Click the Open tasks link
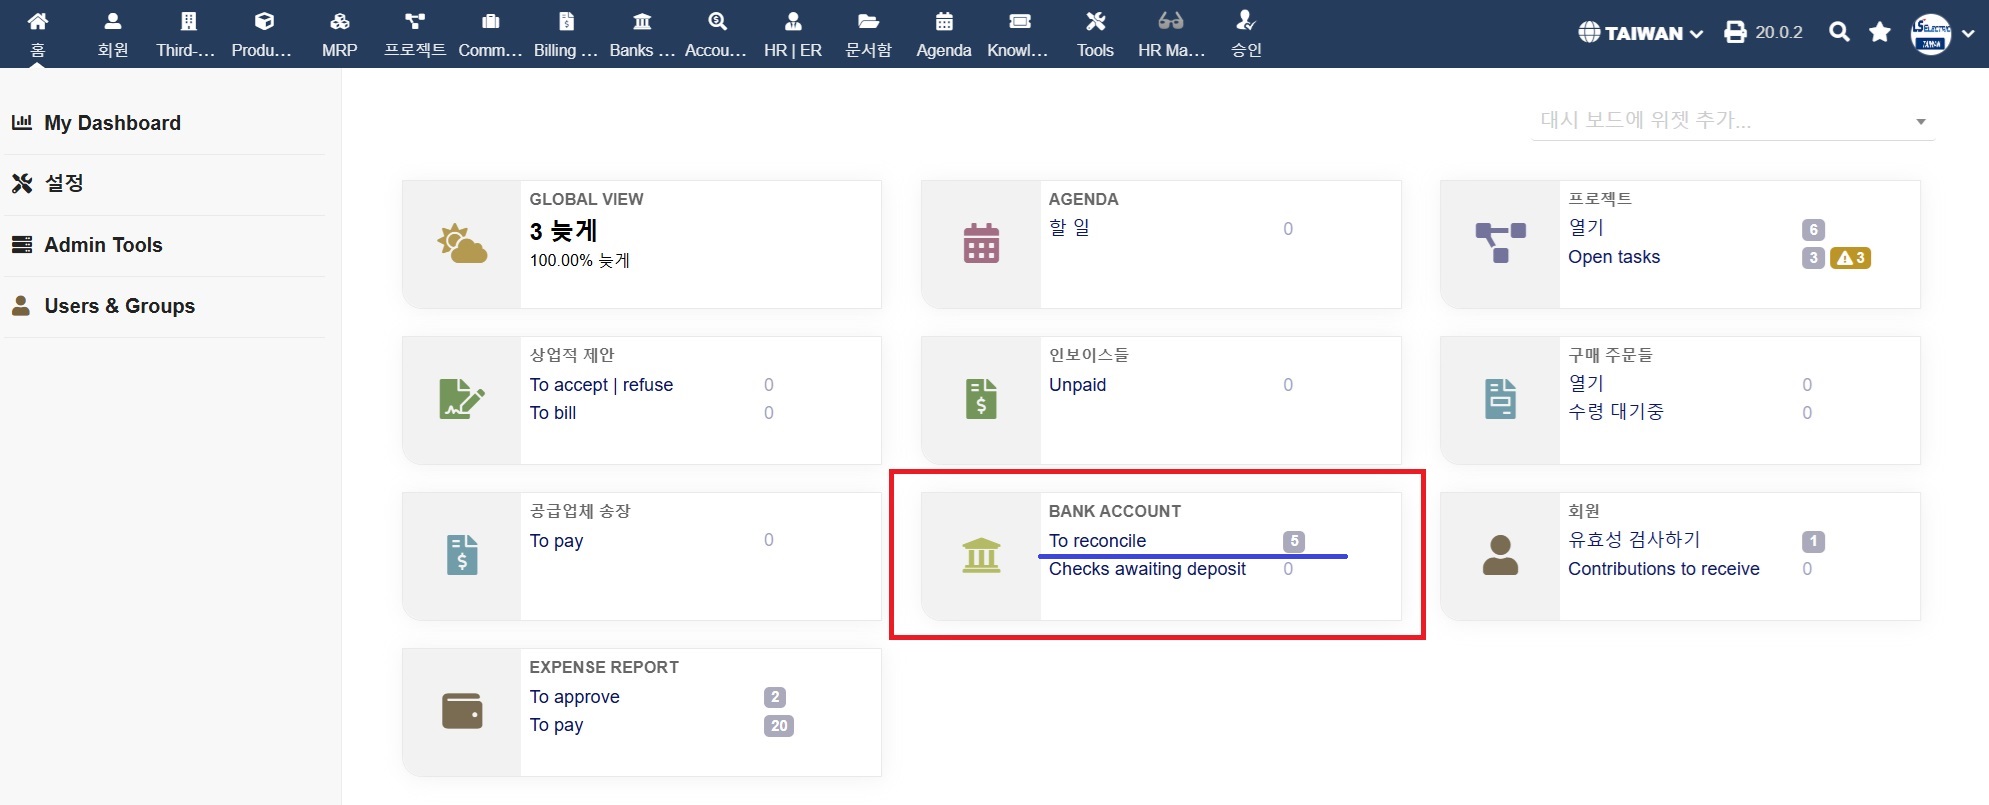 (1613, 257)
